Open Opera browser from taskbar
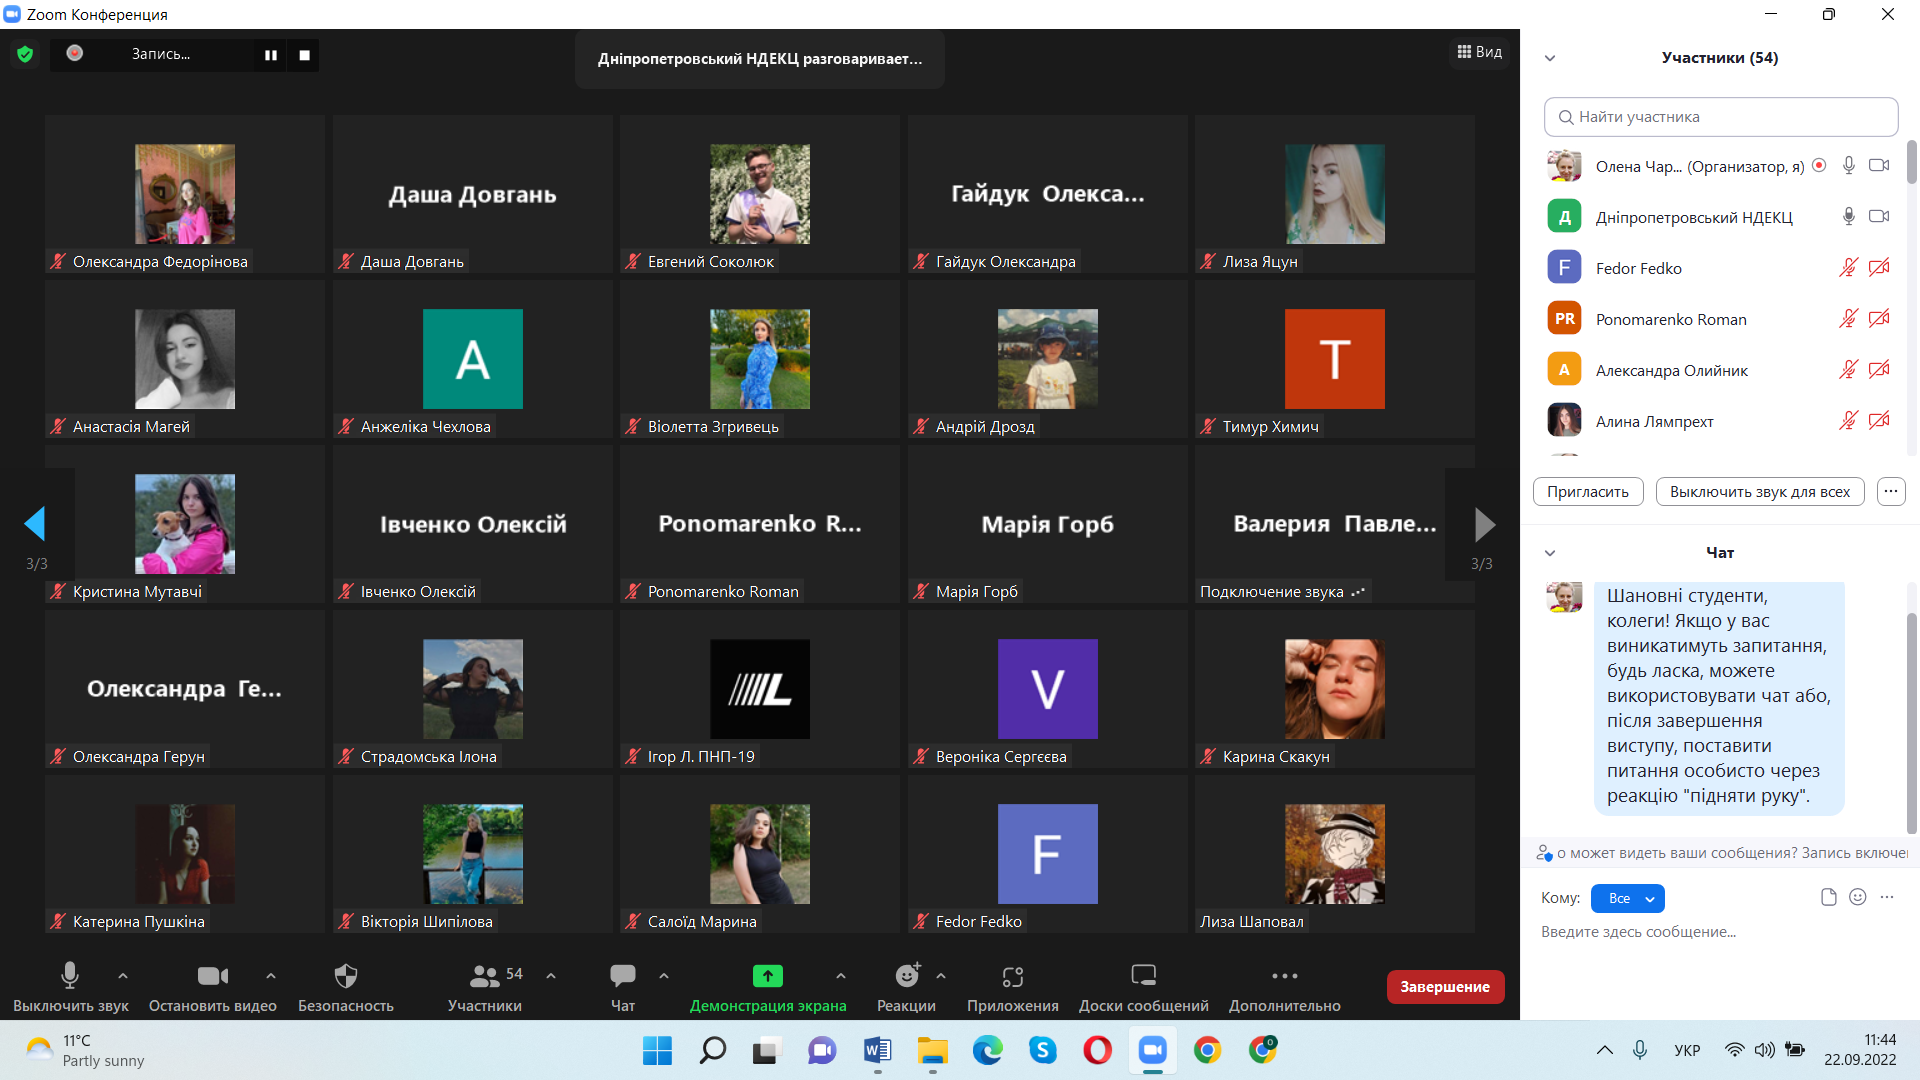 point(1098,1050)
